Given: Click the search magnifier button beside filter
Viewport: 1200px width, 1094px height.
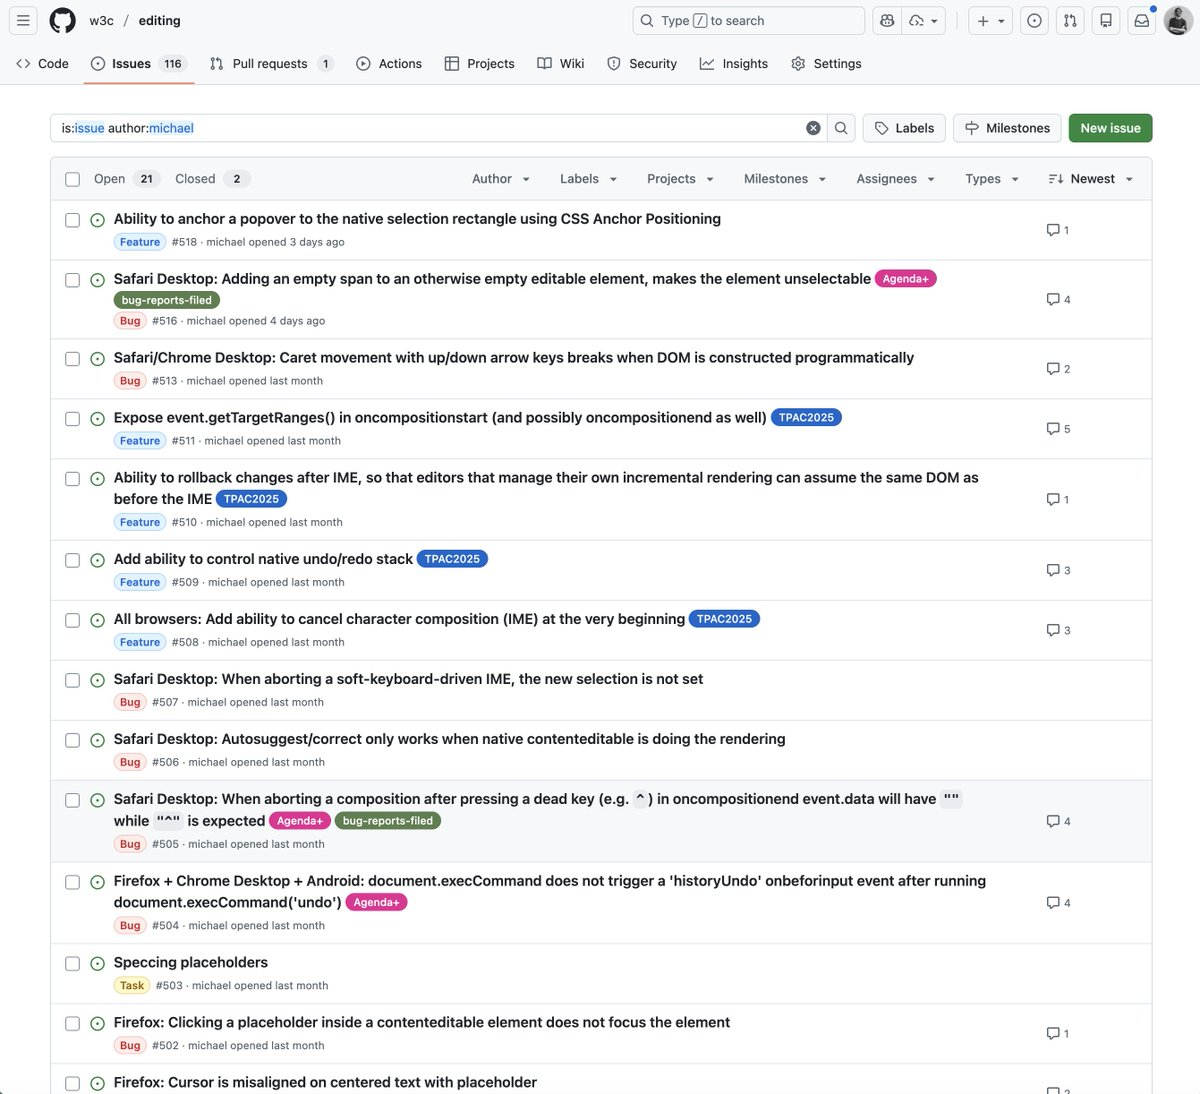Looking at the screenshot, I should pos(841,128).
